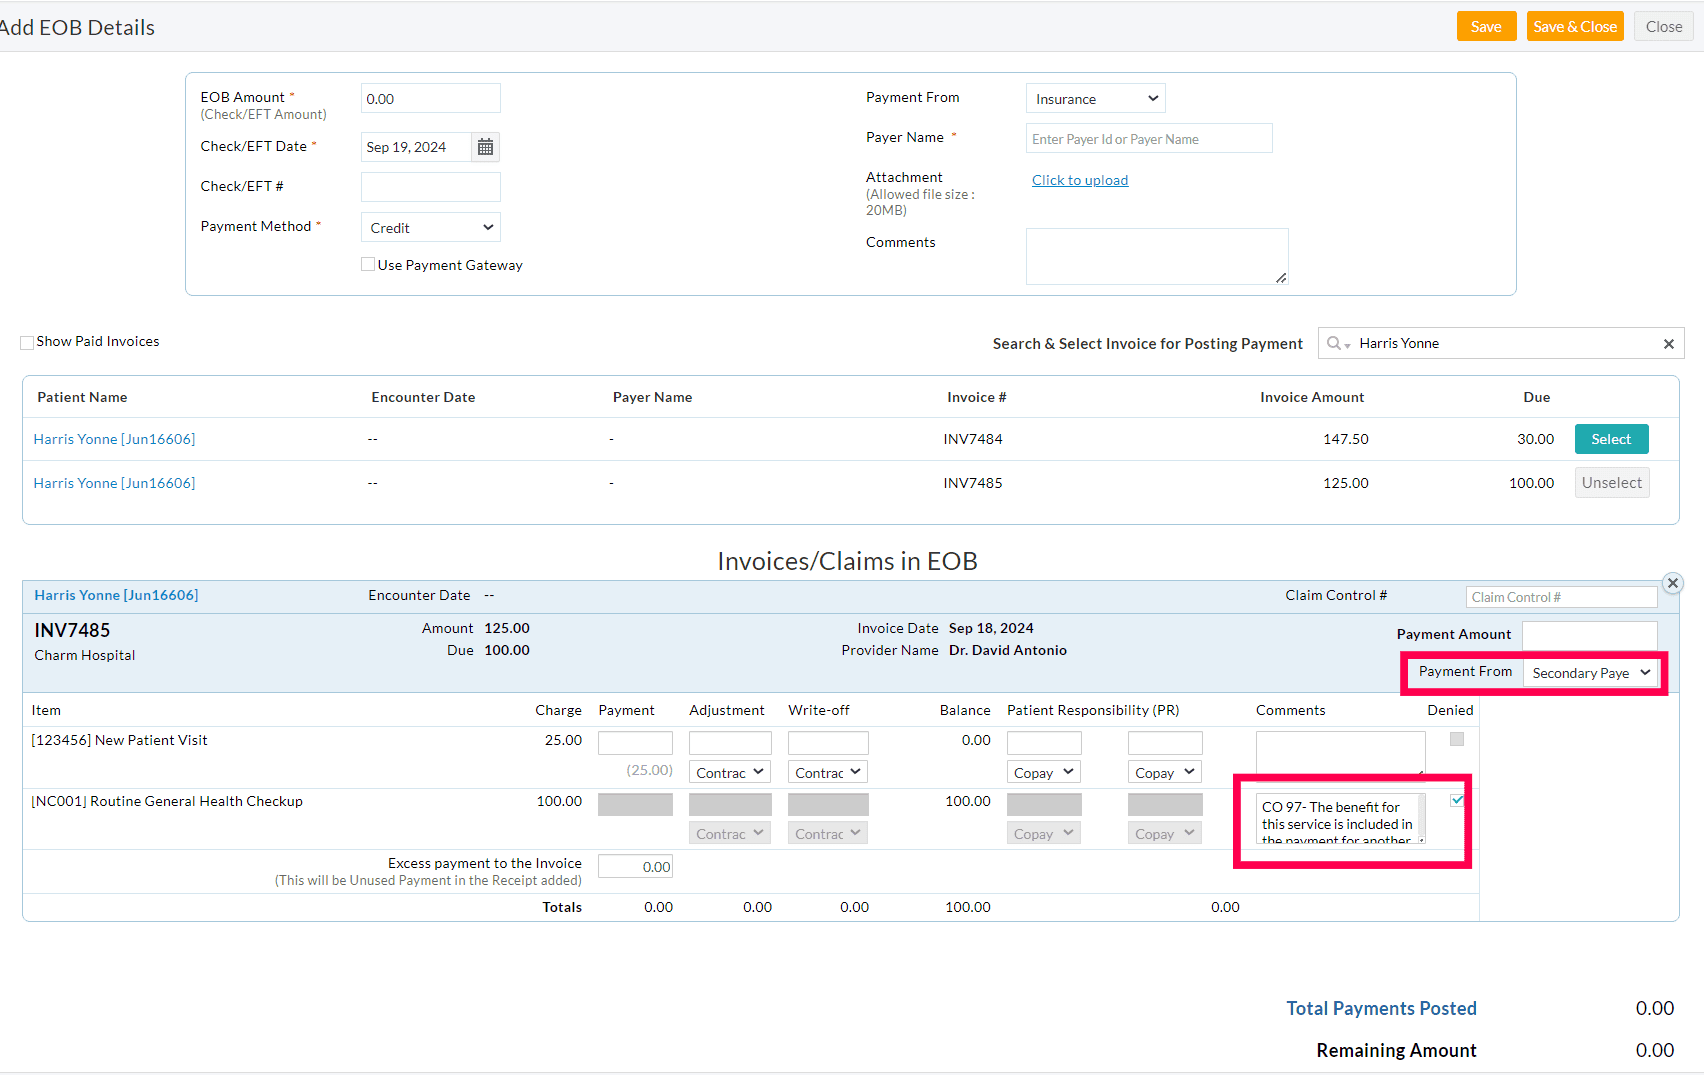Open the Harris Yonne patient link
Image resolution: width=1704 pixels, height=1075 pixels.
tap(114, 438)
